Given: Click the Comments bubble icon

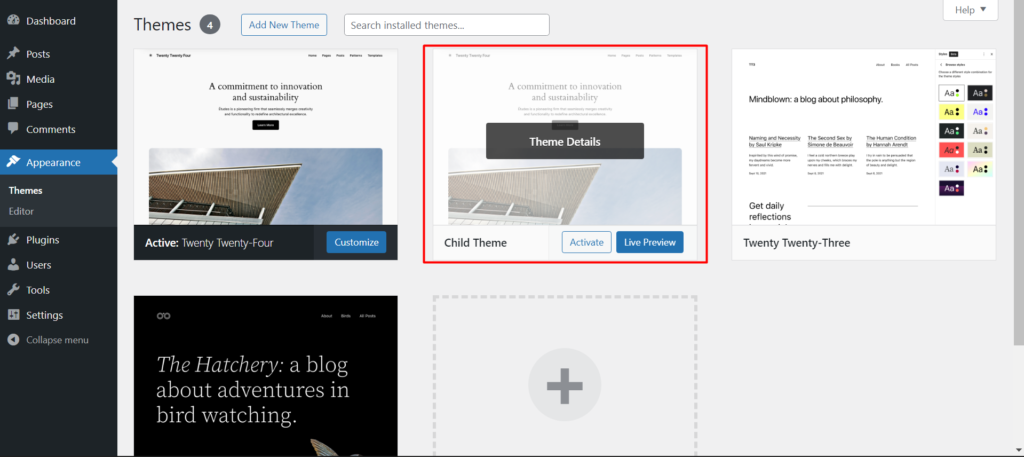Looking at the screenshot, I should coord(13,129).
